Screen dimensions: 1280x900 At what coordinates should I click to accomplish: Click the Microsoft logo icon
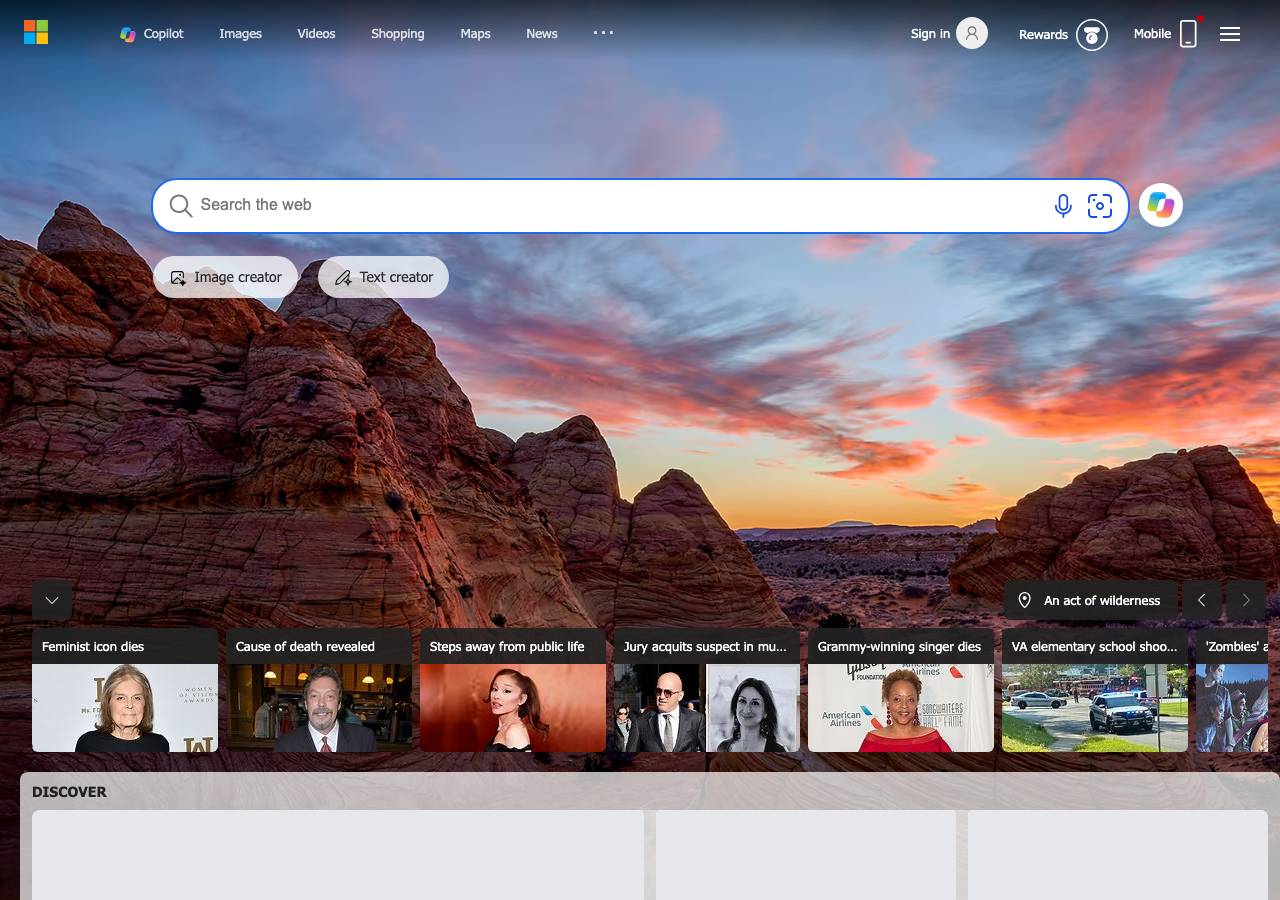(x=36, y=33)
